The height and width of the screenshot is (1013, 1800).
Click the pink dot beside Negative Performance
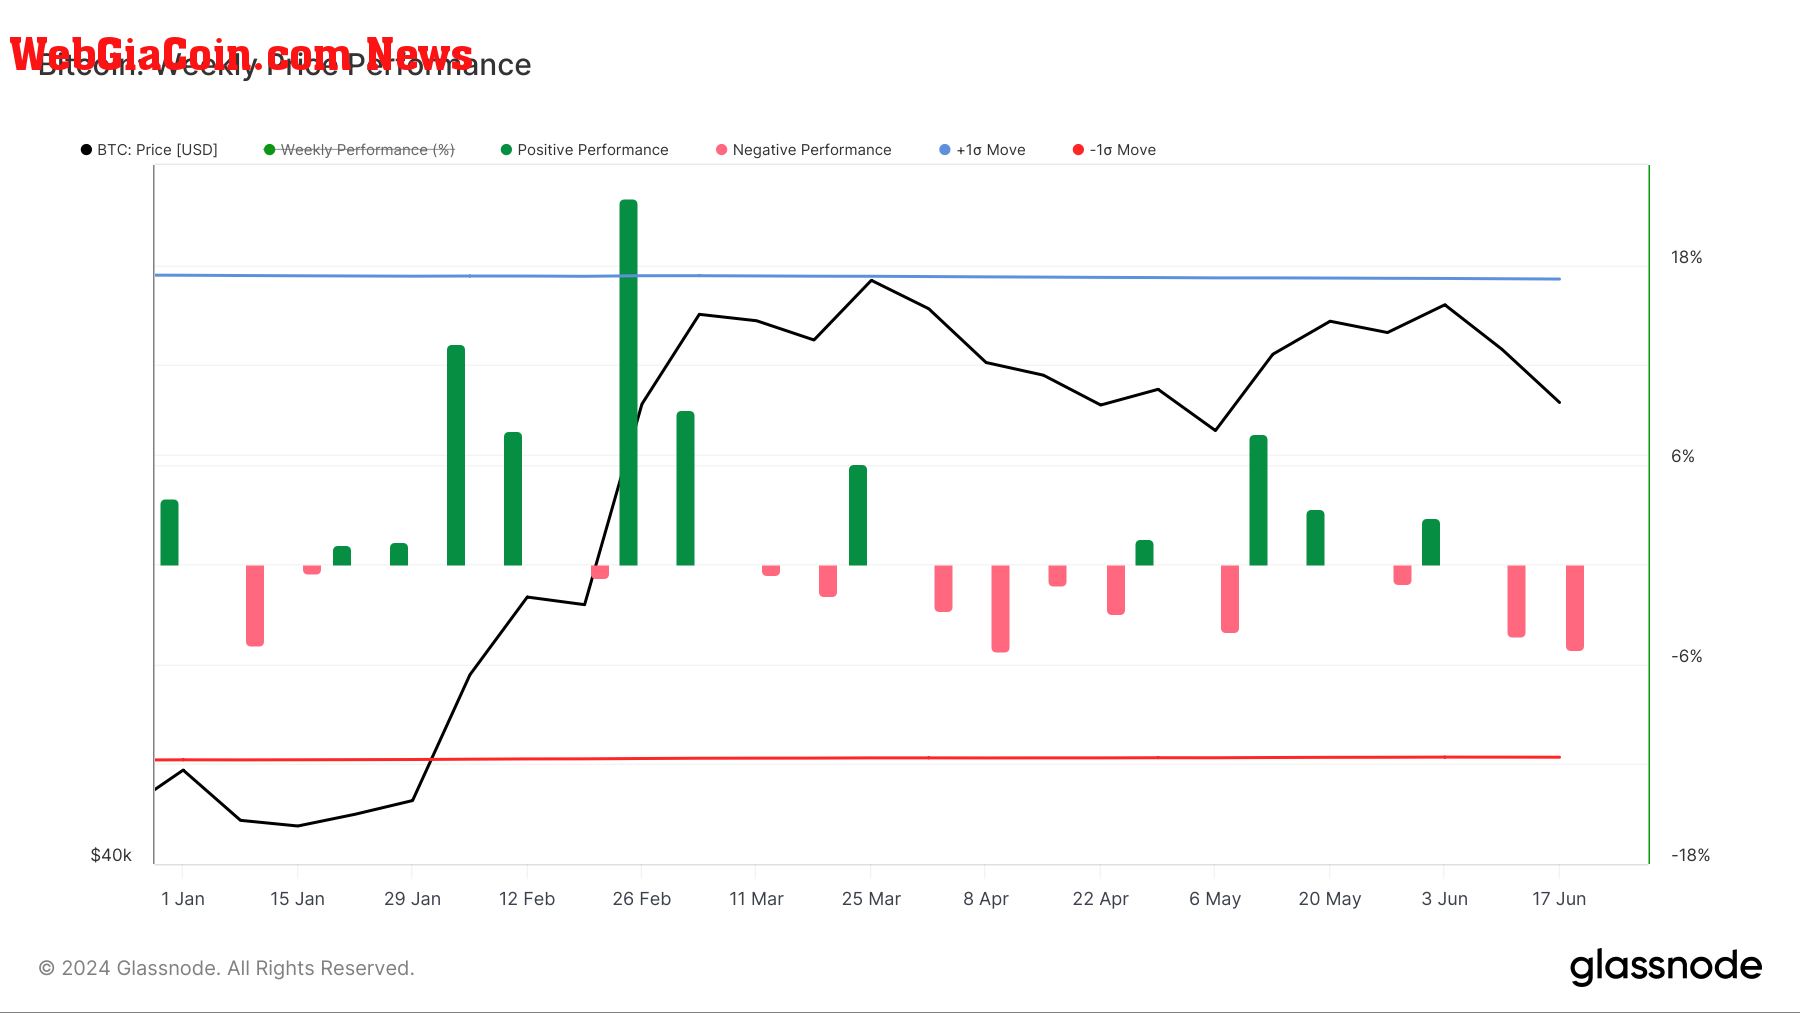tap(721, 150)
